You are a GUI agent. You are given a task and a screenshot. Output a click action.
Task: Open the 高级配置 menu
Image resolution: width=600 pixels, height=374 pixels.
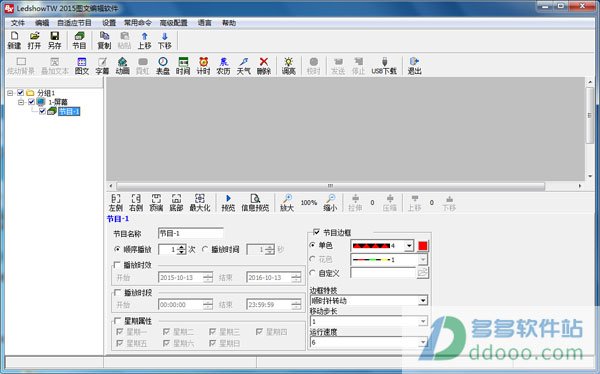pyautogui.click(x=173, y=23)
